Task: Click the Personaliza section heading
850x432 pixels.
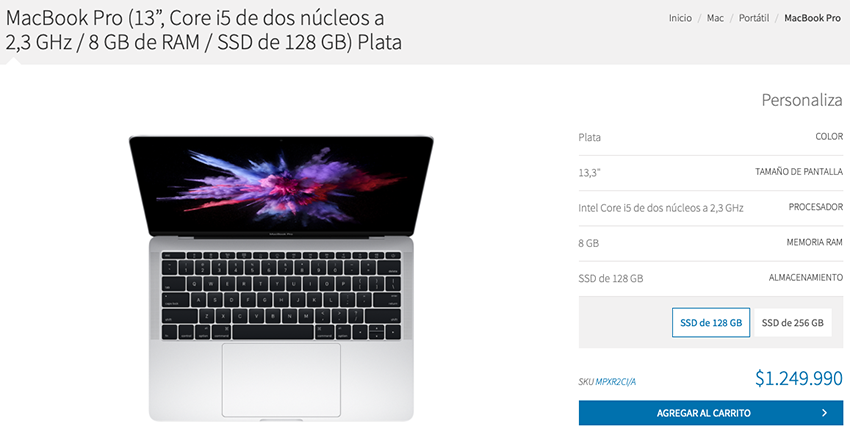Action: pyautogui.click(x=802, y=100)
